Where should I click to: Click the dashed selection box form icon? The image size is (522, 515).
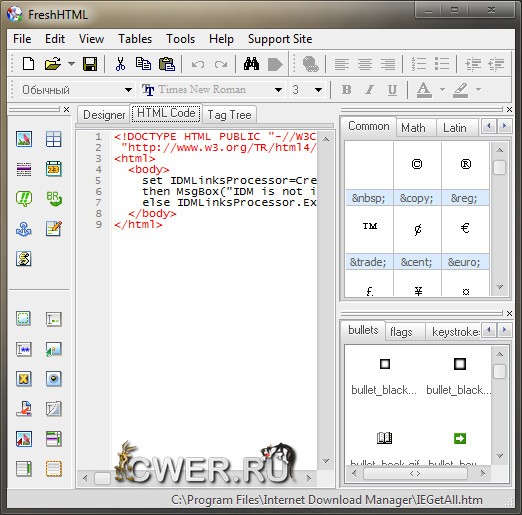point(24,318)
